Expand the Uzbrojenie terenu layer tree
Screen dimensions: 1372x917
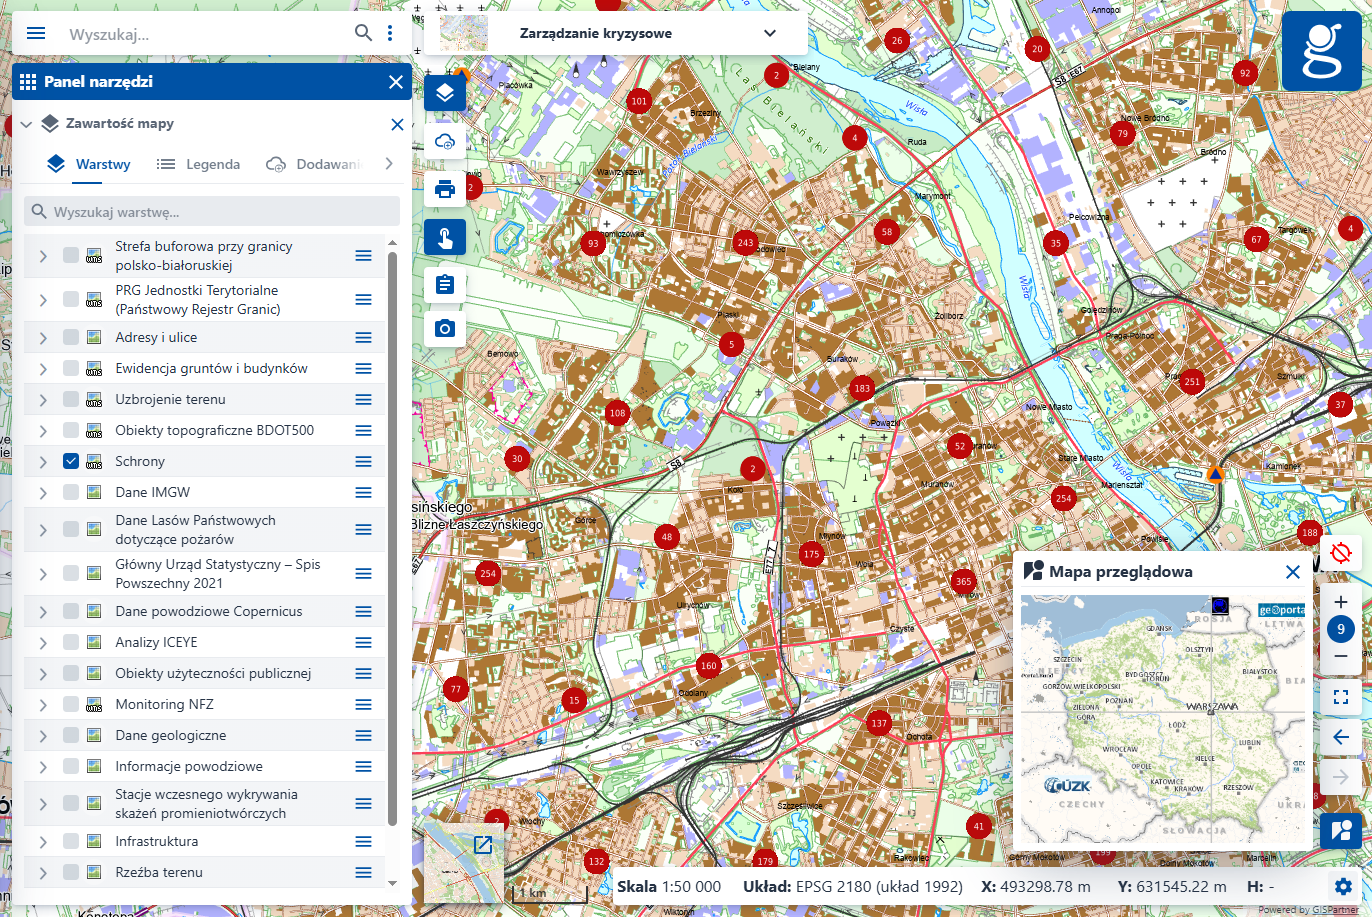pyautogui.click(x=43, y=400)
